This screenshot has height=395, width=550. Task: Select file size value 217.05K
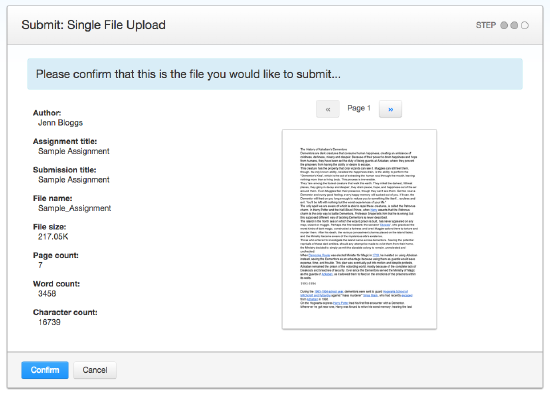[53, 237]
